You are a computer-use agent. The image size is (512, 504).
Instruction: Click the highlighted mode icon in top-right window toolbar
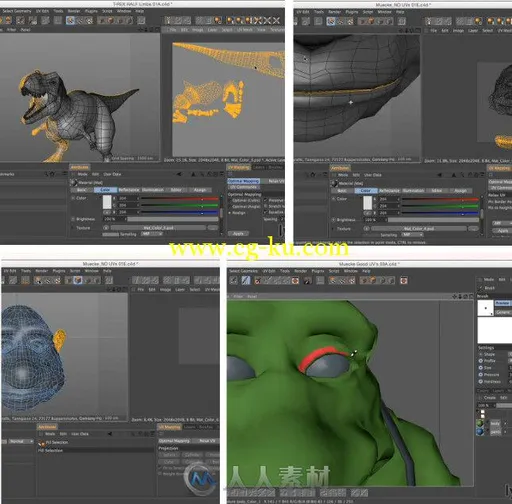331,21
